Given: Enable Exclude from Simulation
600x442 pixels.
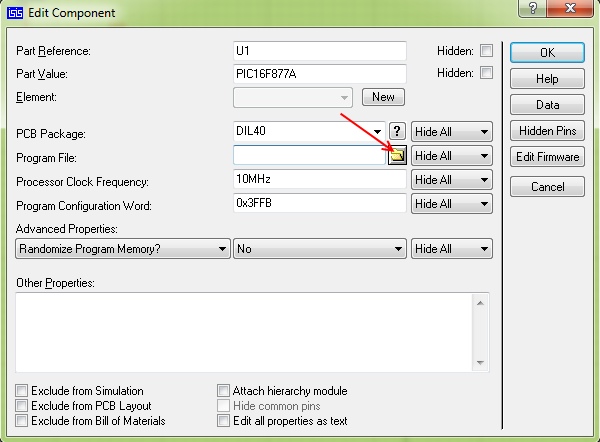Looking at the screenshot, I should [x=23, y=391].
